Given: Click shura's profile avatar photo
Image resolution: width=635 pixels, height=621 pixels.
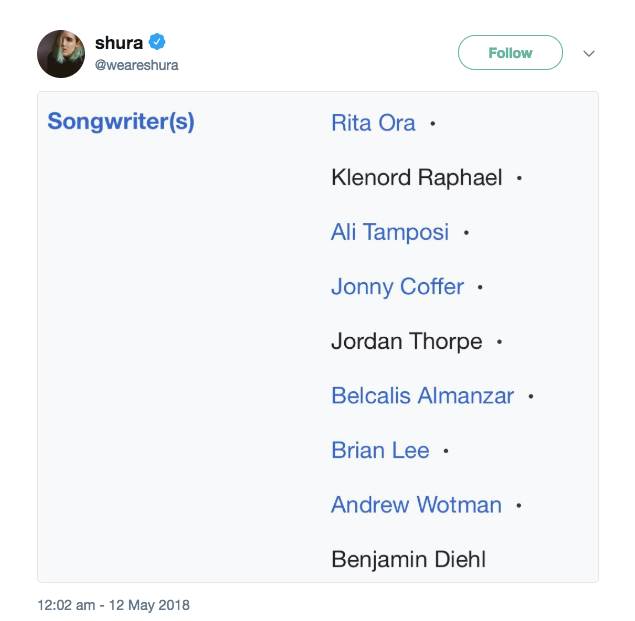Looking at the screenshot, I should tap(61, 53).
